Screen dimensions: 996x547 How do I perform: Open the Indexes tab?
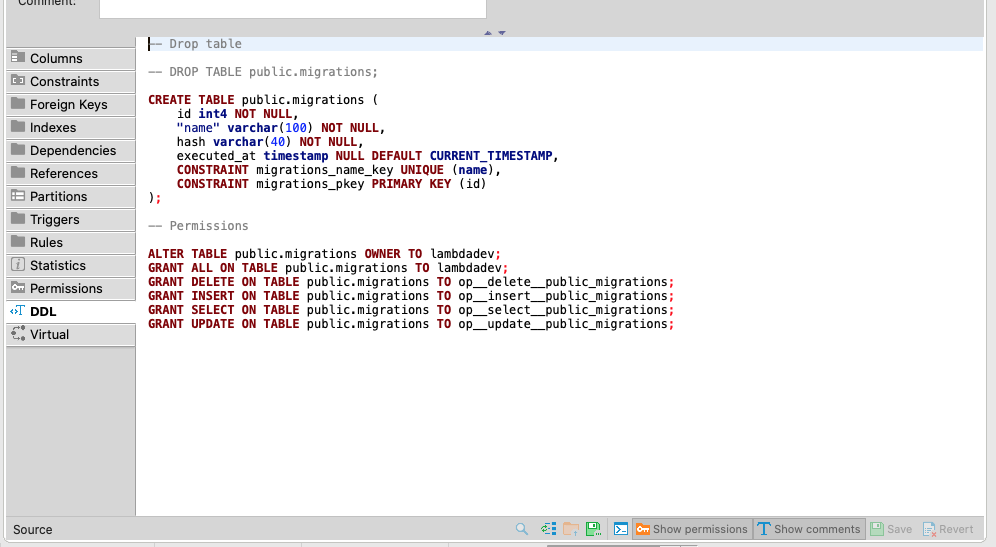(x=71, y=127)
